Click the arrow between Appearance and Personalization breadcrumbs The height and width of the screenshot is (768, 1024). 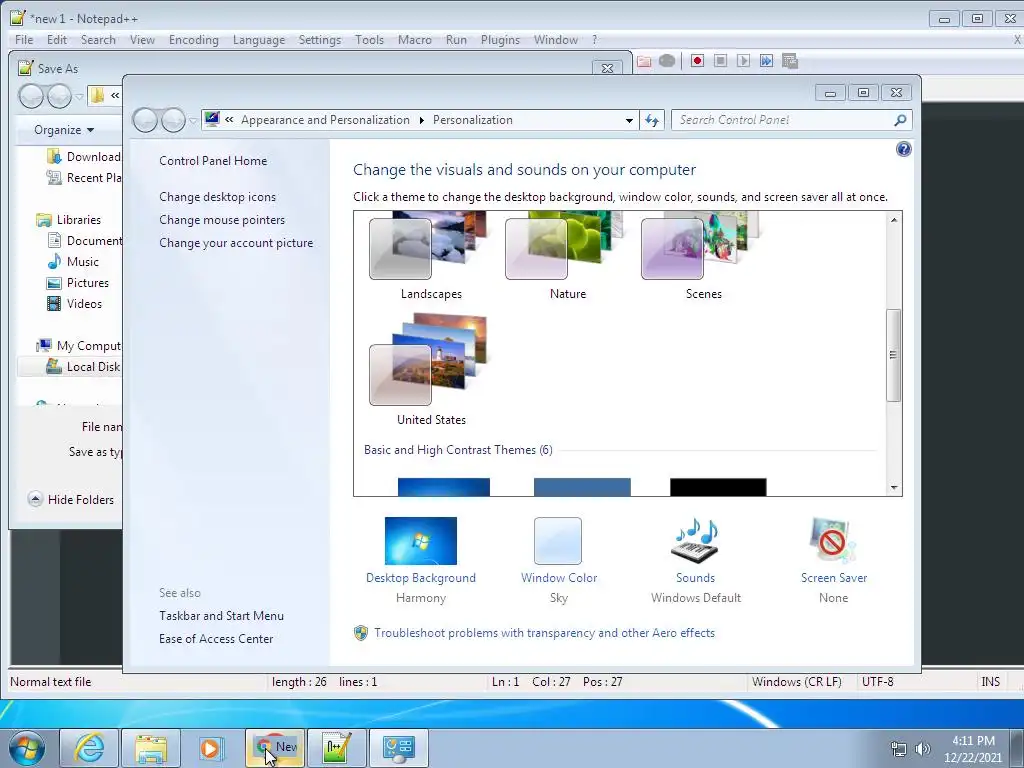point(421,120)
